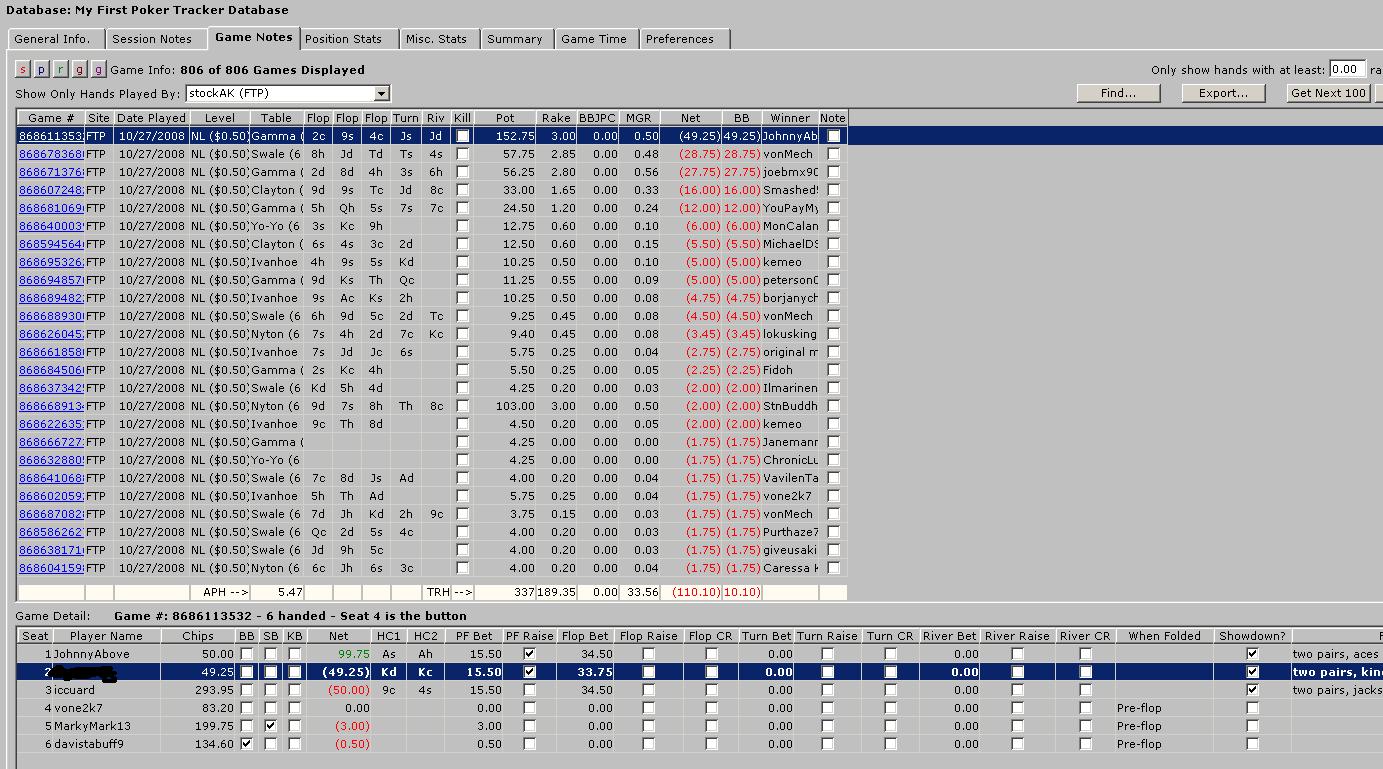Open the game link in the joebmx row
This screenshot has width=1383, height=769.
click(50, 172)
